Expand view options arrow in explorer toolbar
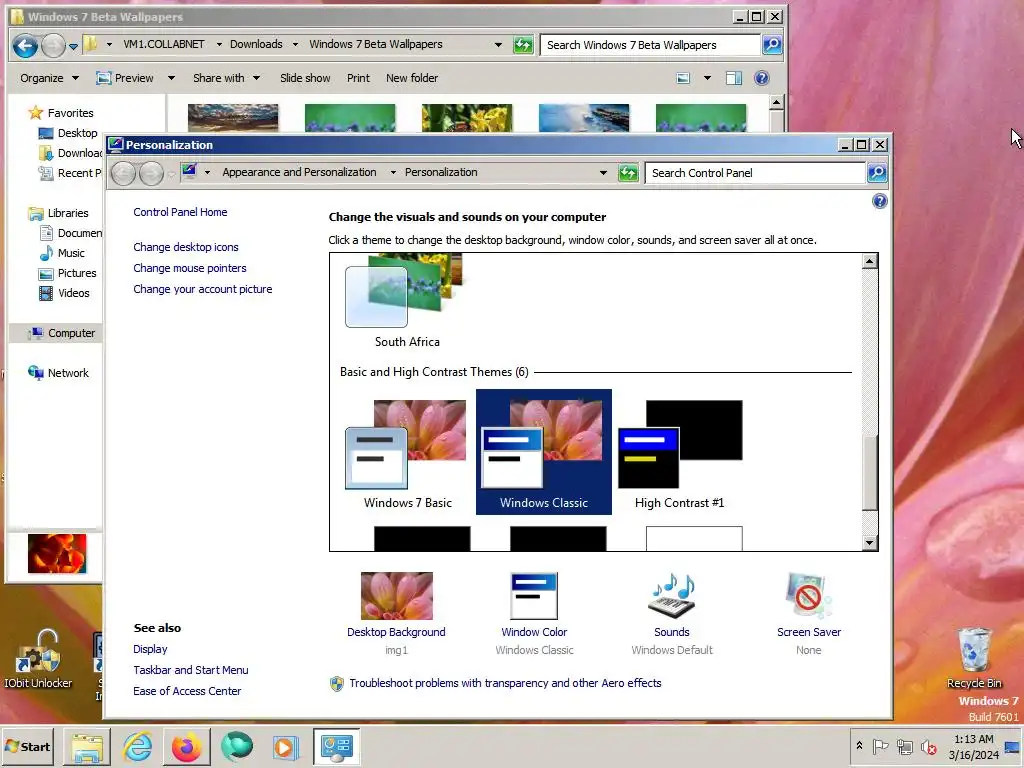Image resolution: width=1024 pixels, height=768 pixels. 707,78
